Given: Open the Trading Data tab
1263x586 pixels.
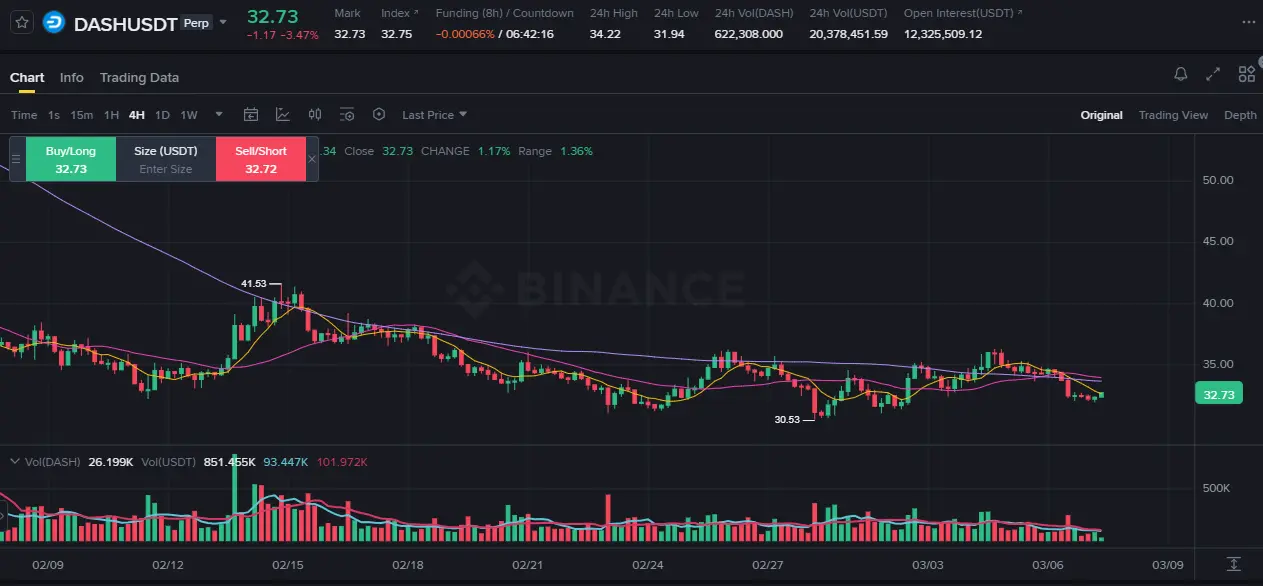Looking at the screenshot, I should 139,77.
